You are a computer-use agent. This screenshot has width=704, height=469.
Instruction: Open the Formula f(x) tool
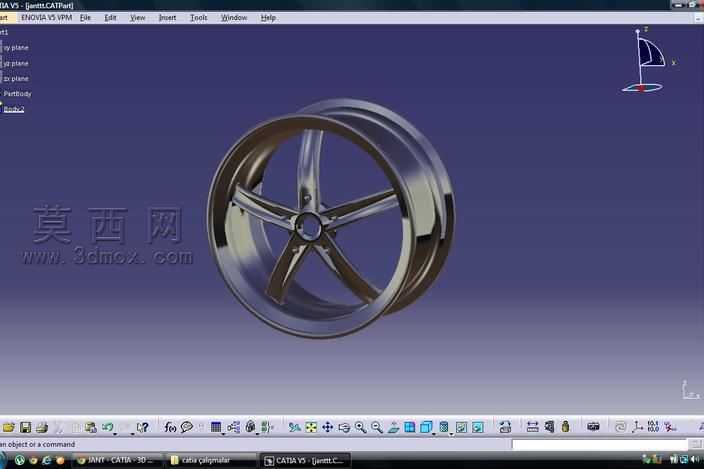coord(170,427)
